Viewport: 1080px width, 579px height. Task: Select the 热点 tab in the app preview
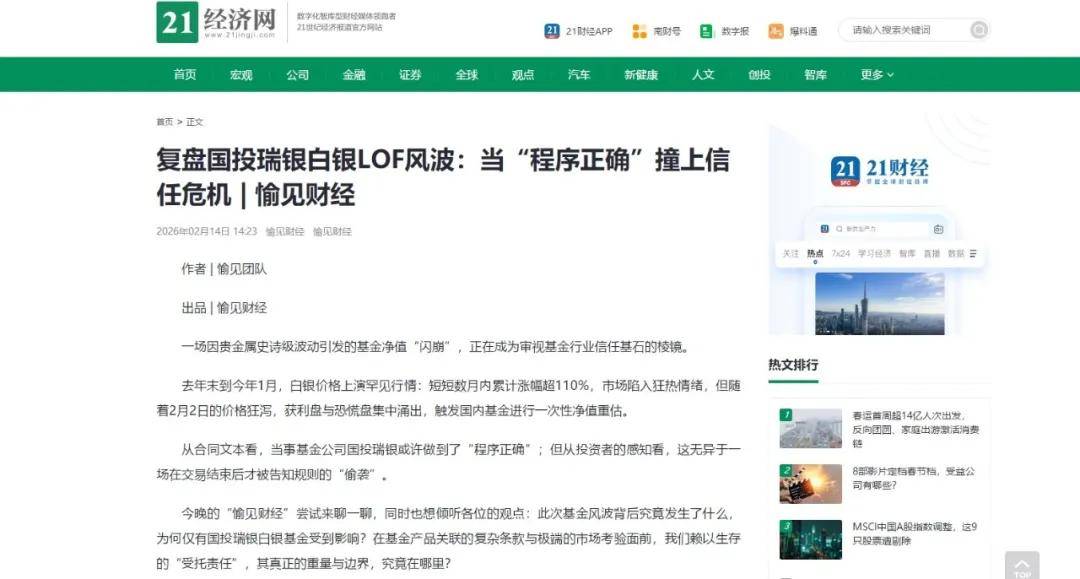(815, 254)
